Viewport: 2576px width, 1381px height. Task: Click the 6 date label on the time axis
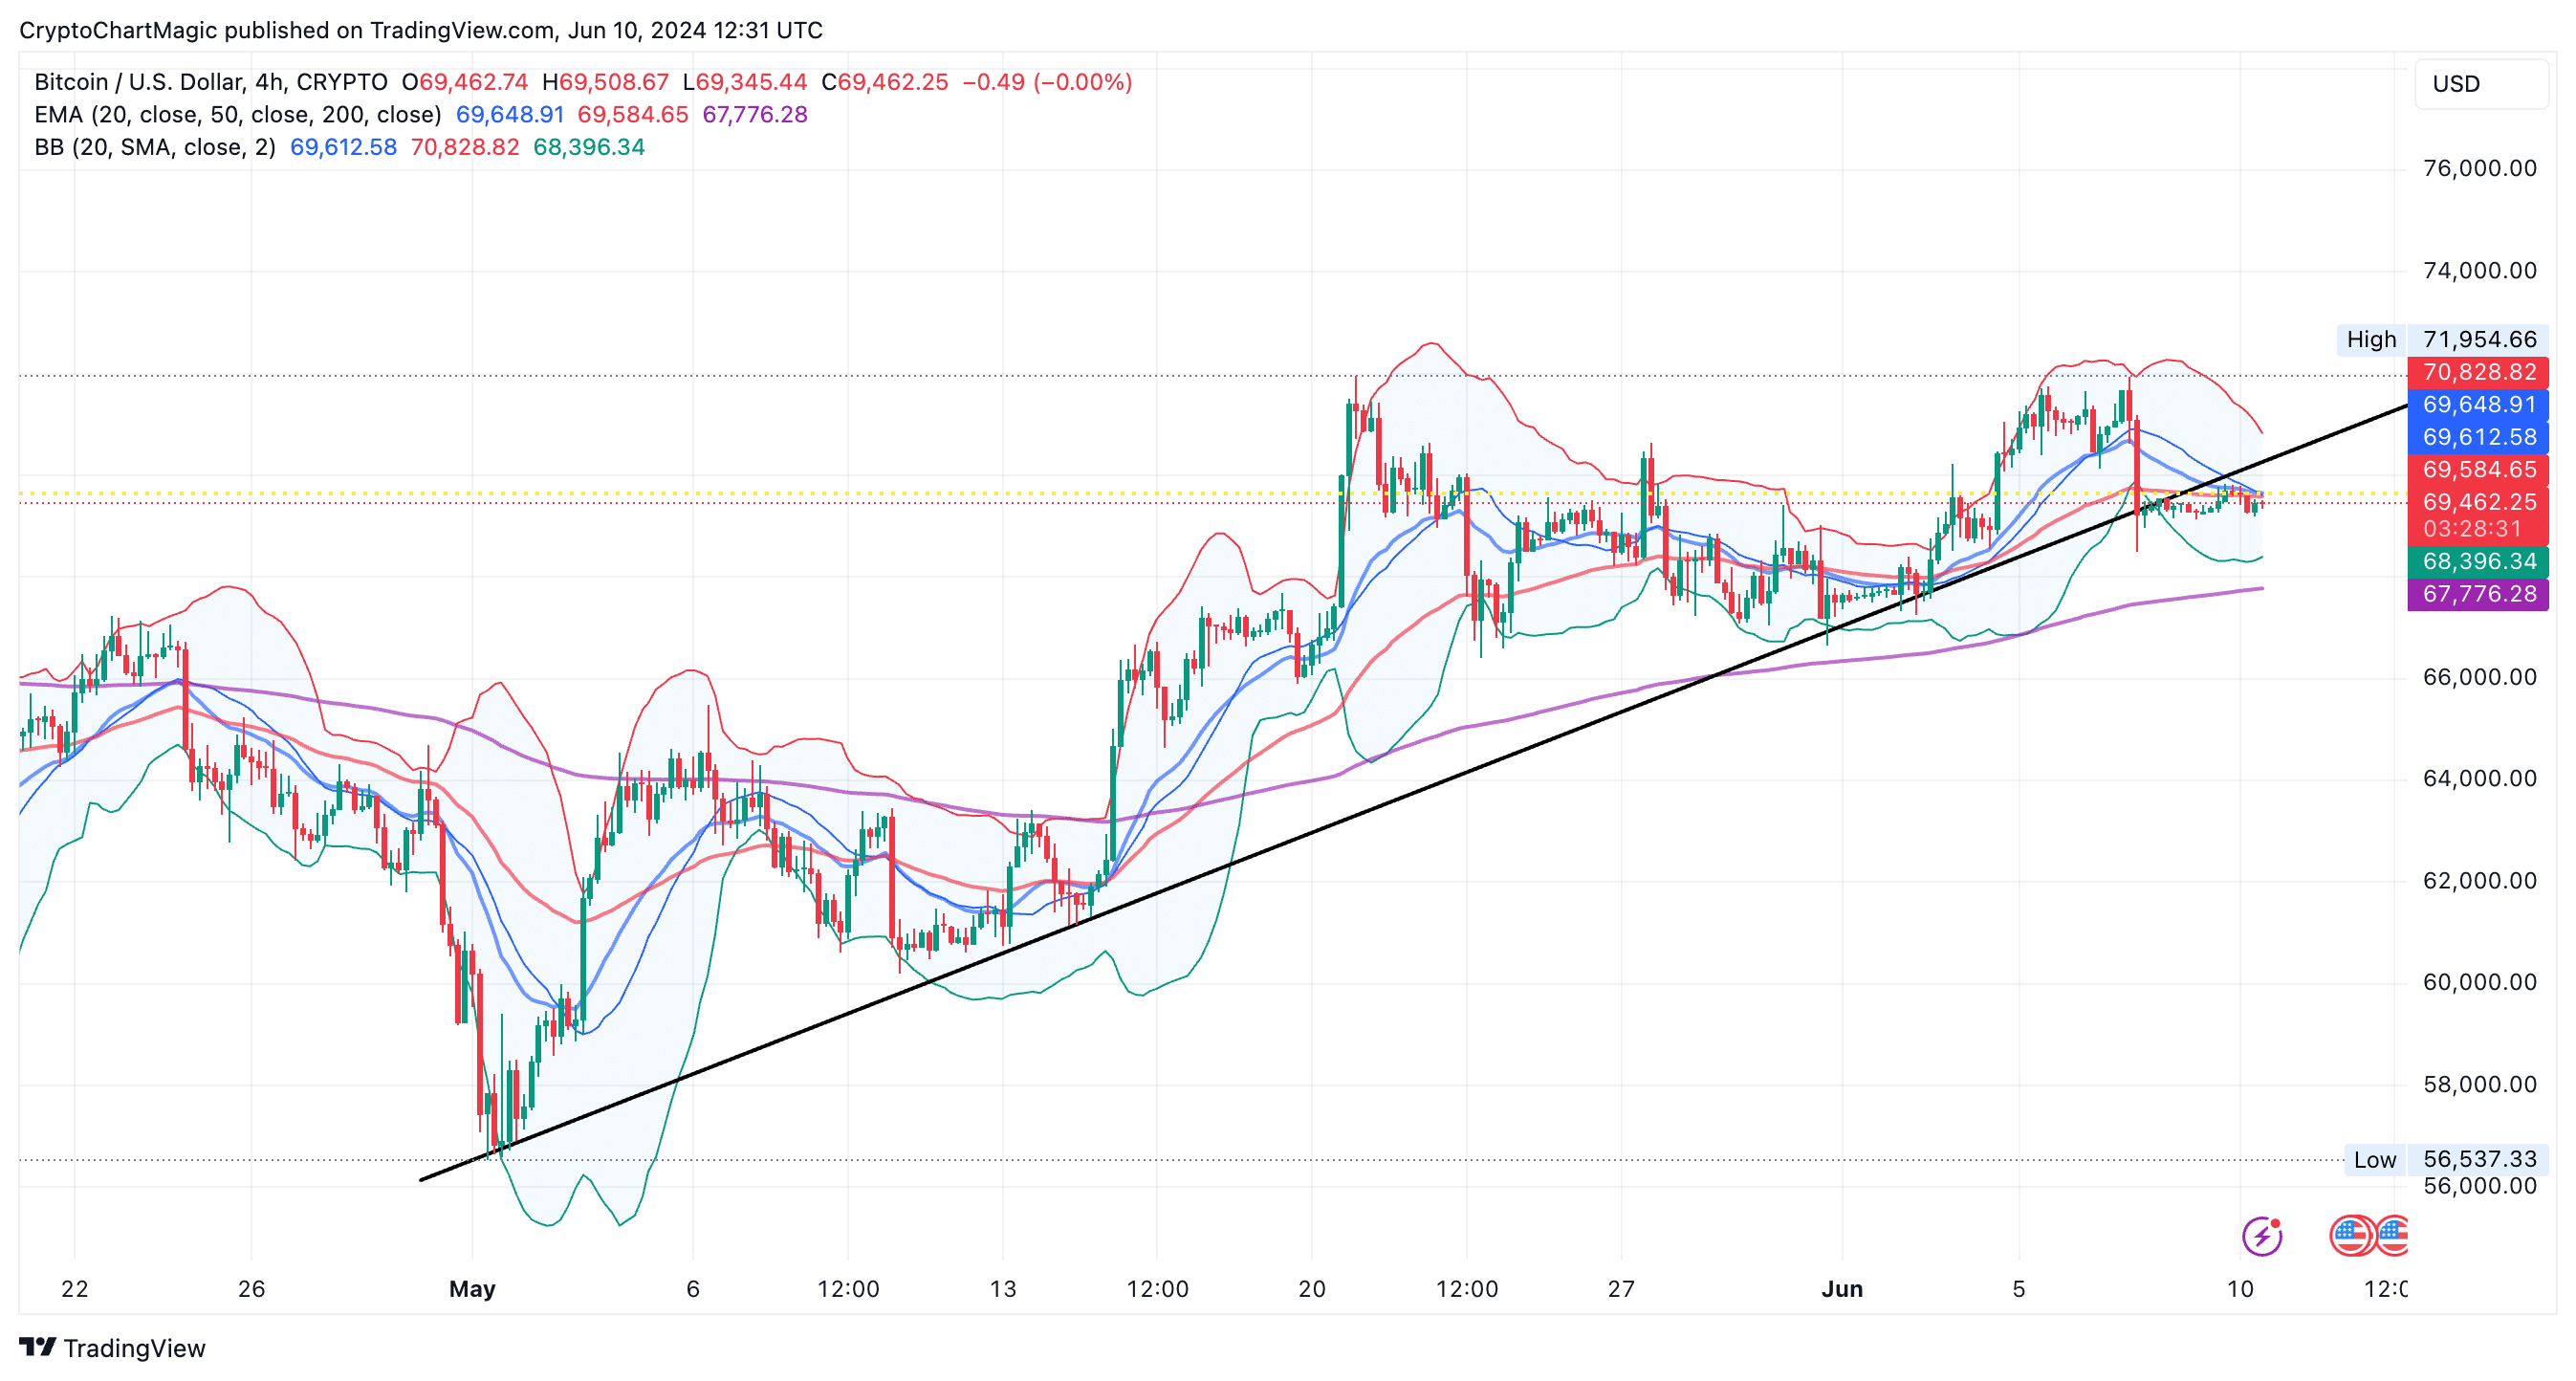pos(693,1289)
